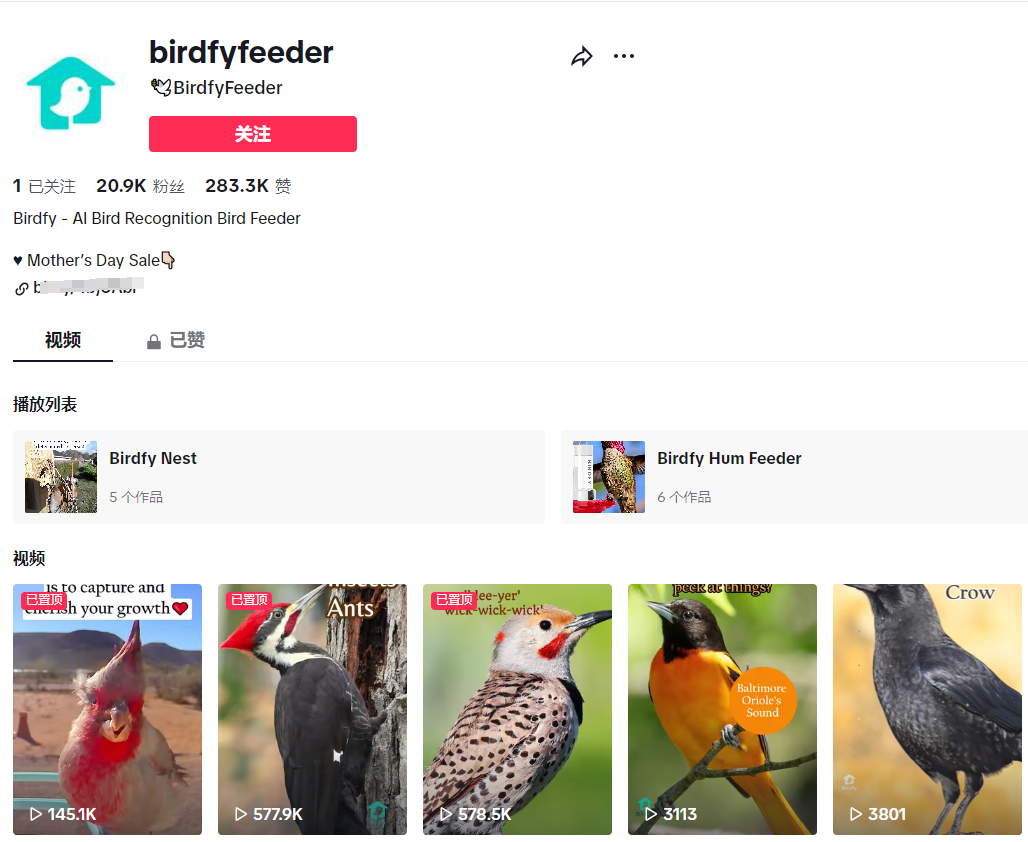View the 1 已关注 following count
The height and width of the screenshot is (842, 1028).
pyautogui.click(x=44, y=186)
